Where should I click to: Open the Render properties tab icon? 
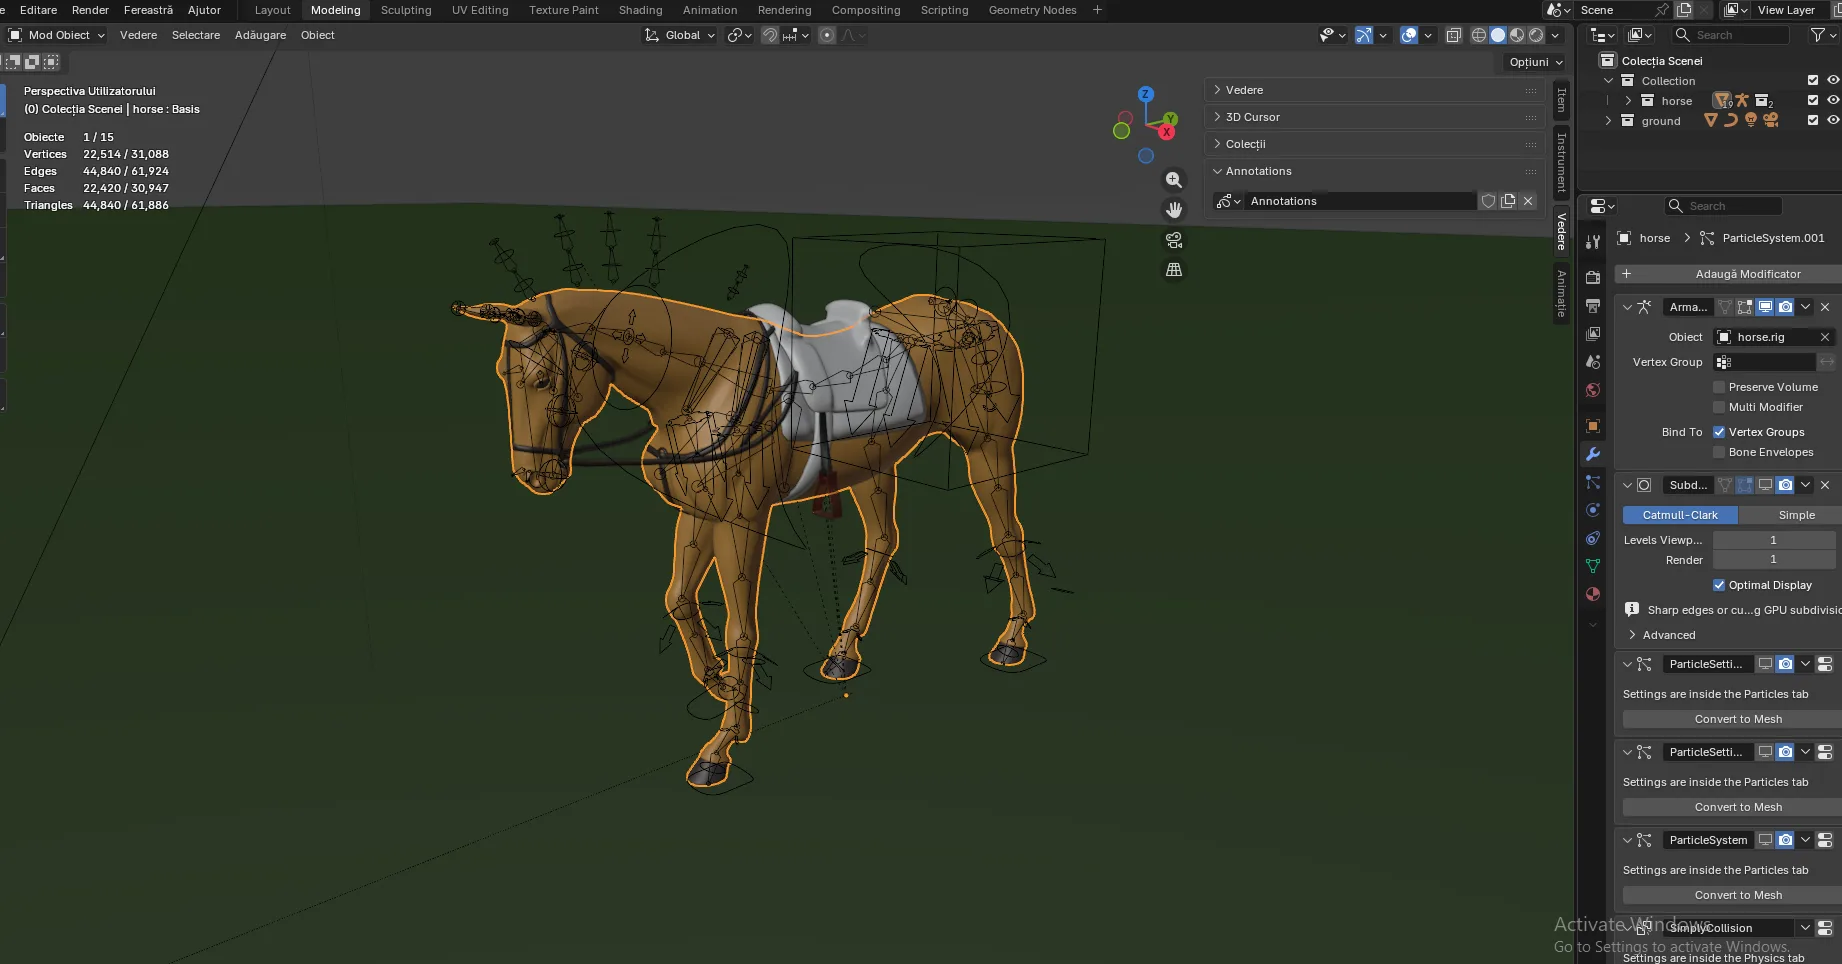(x=1593, y=278)
